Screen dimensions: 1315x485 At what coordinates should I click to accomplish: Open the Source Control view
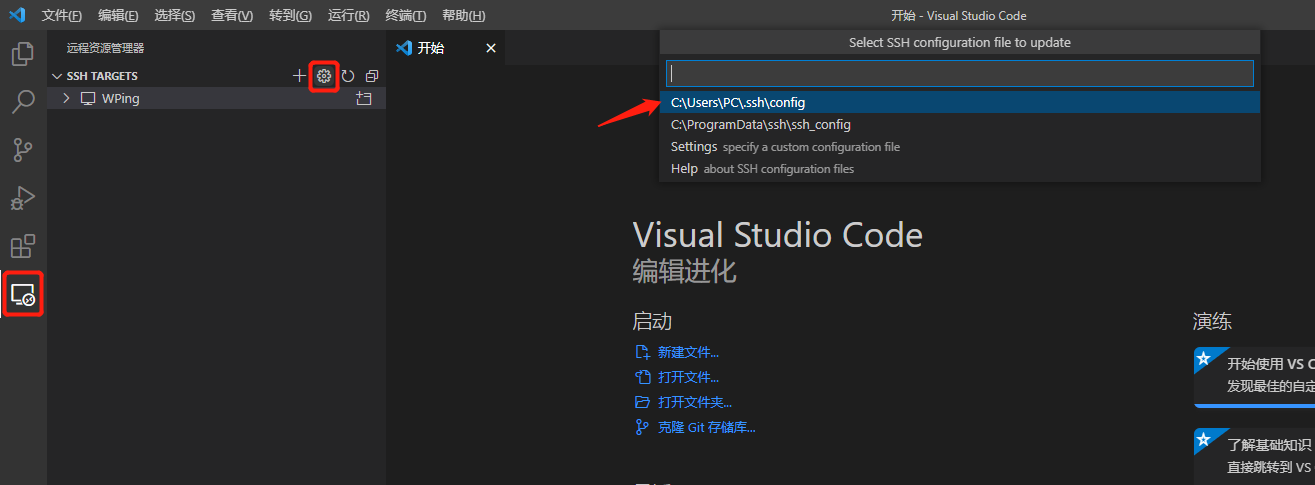pos(22,150)
